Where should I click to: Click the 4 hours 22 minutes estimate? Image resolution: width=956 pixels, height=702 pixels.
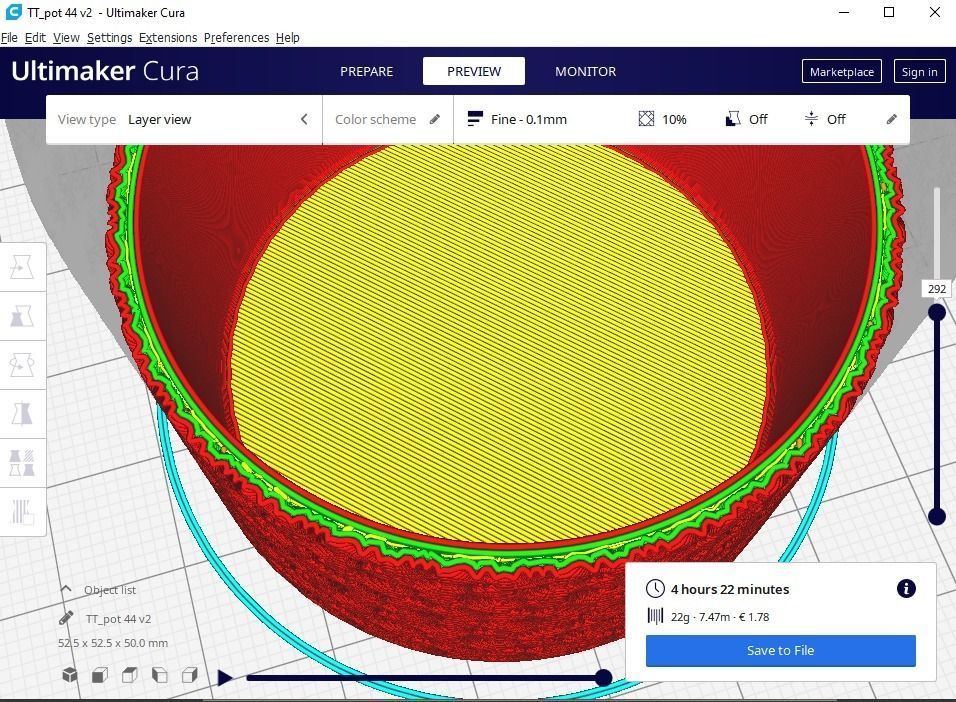pyautogui.click(x=730, y=589)
